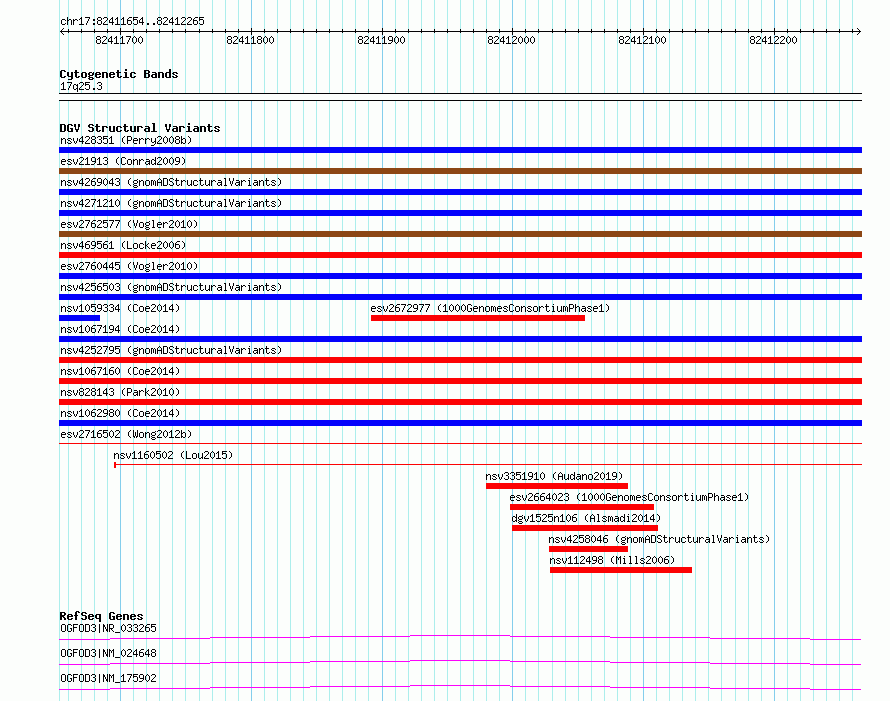Click the brown bar under esv2762577
The width and height of the screenshot is (890, 701).
[x=460, y=234]
